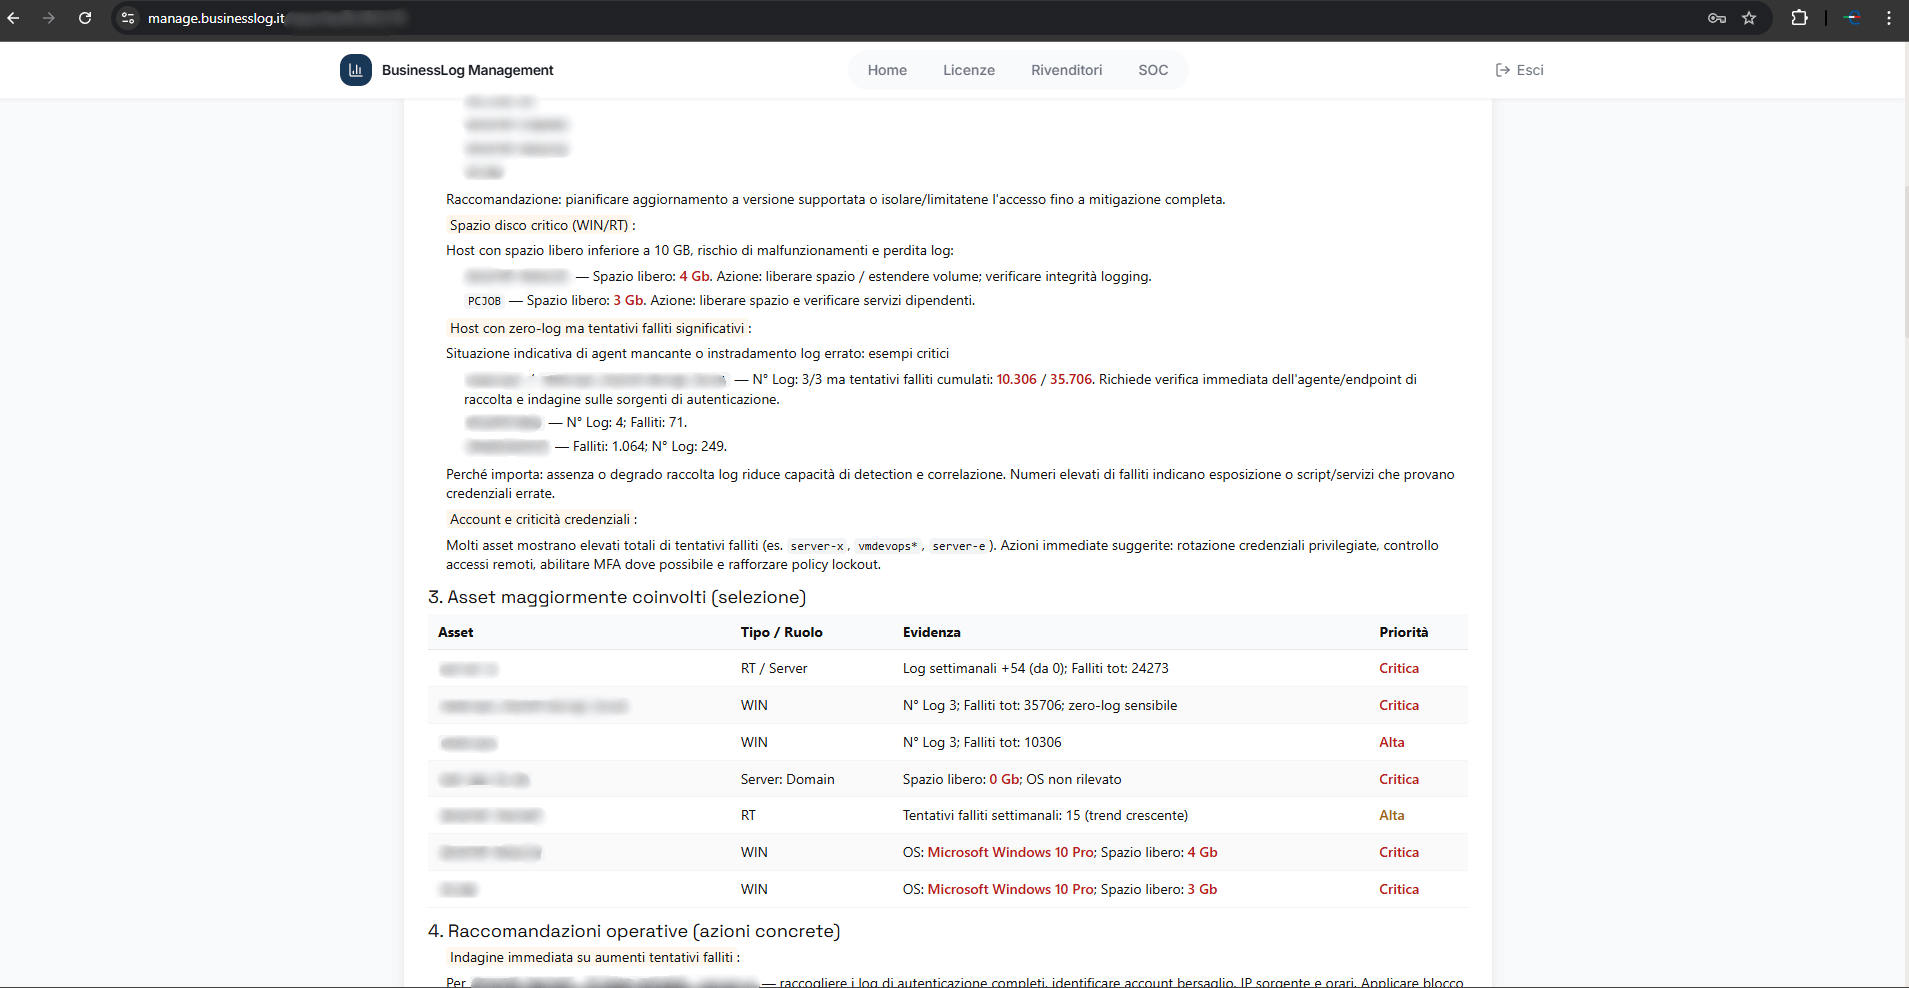Click the BusinessLog Management logo icon

[355, 69]
